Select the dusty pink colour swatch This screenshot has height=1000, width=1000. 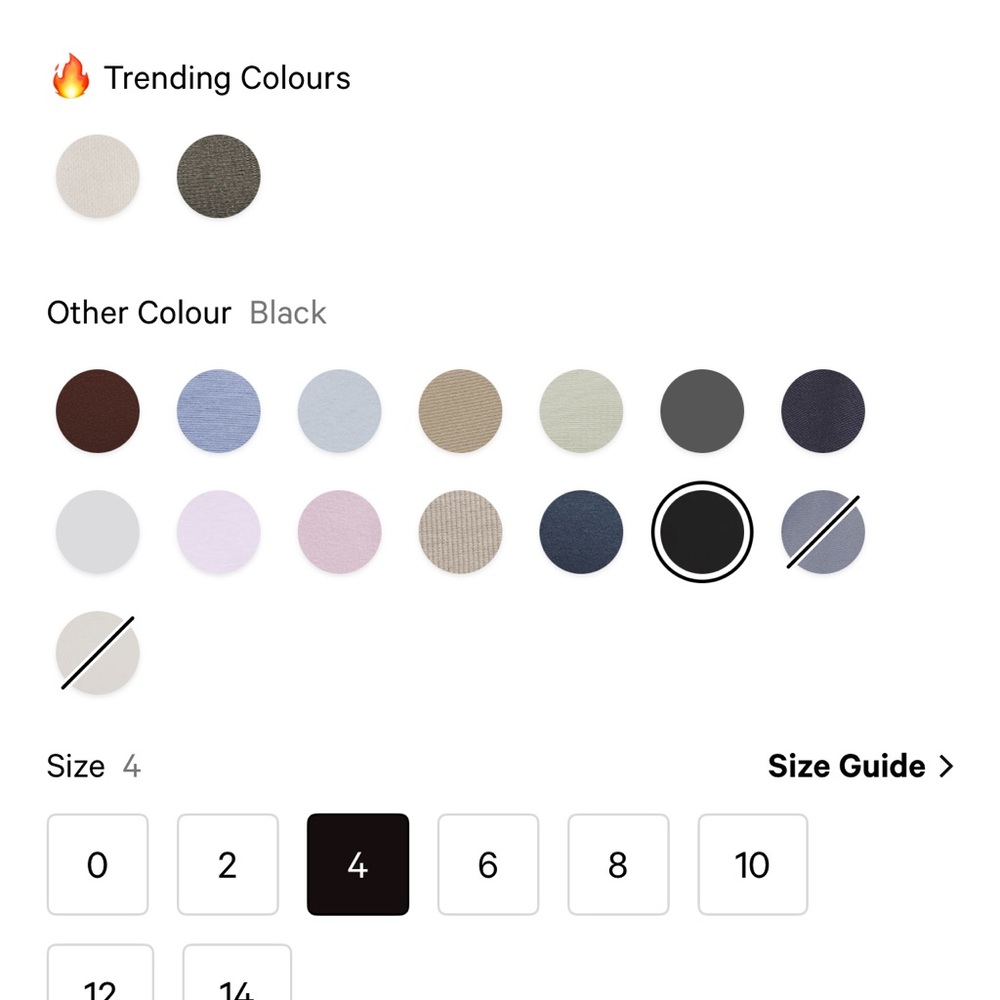pyautogui.click(x=339, y=532)
